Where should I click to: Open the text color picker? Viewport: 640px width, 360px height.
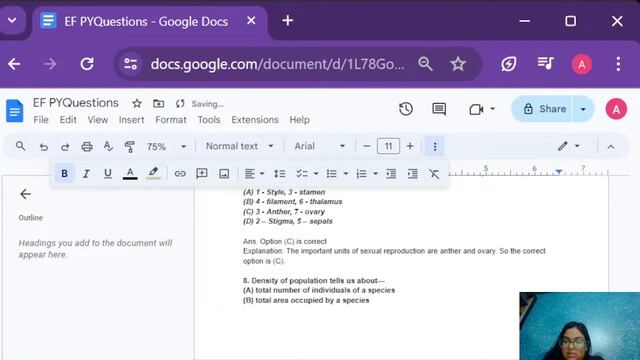[x=130, y=173]
